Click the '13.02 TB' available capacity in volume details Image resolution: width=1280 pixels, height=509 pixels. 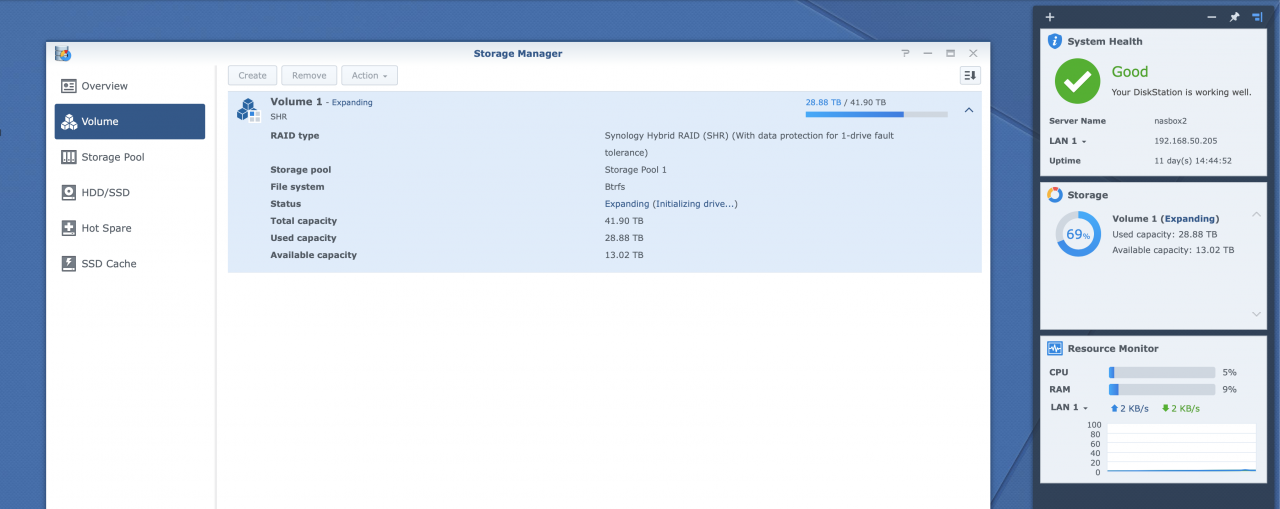624,255
